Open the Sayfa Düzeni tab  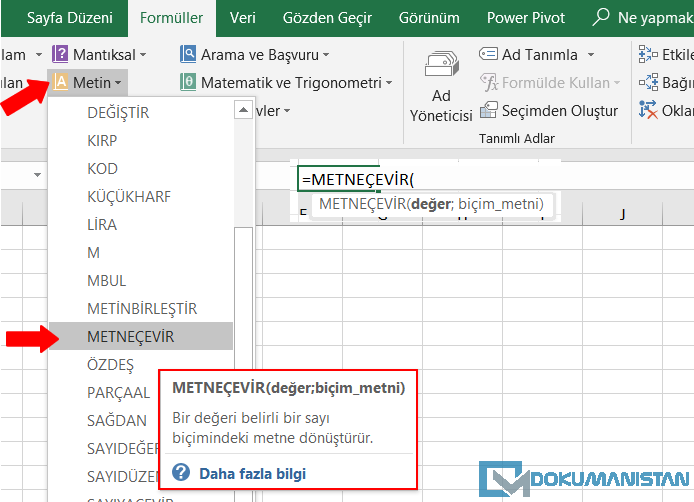tap(69, 18)
